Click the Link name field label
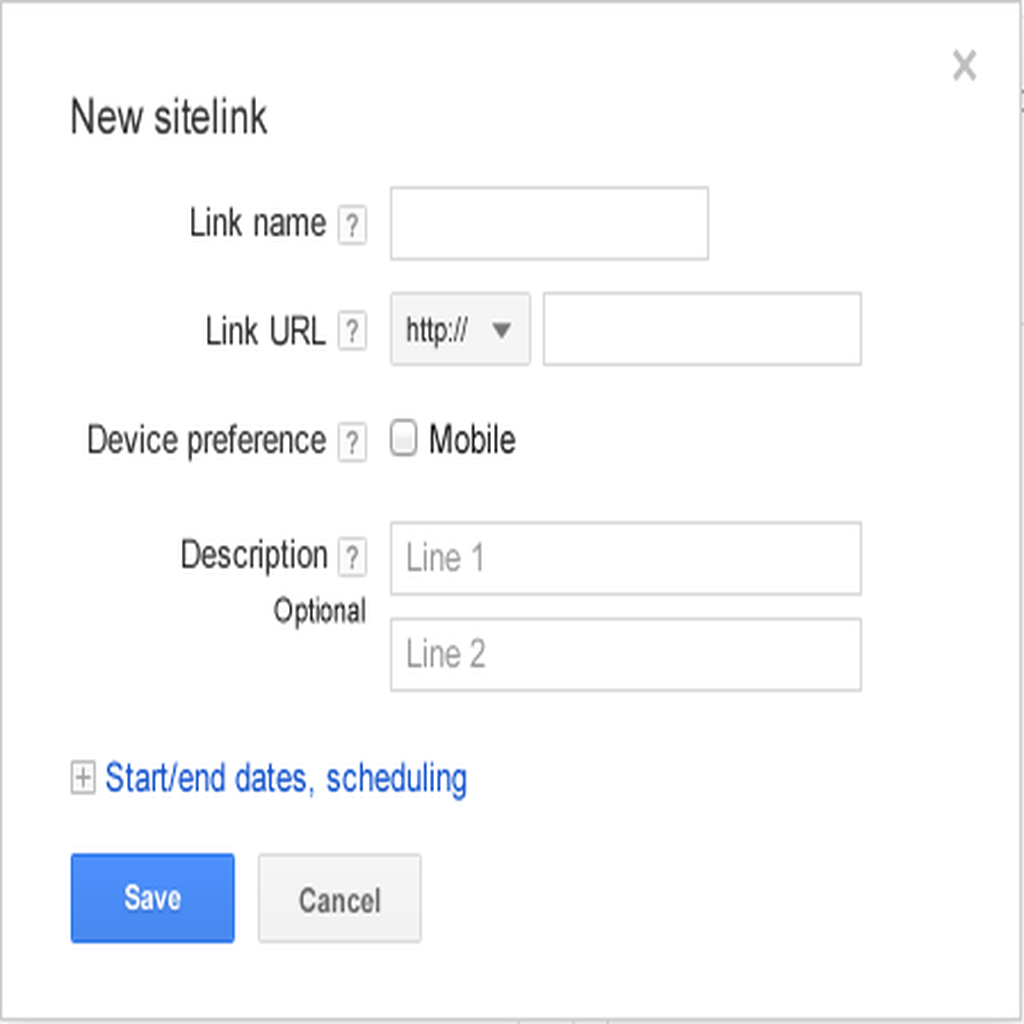The height and width of the screenshot is (1024, 1024). tap(258, 223)
